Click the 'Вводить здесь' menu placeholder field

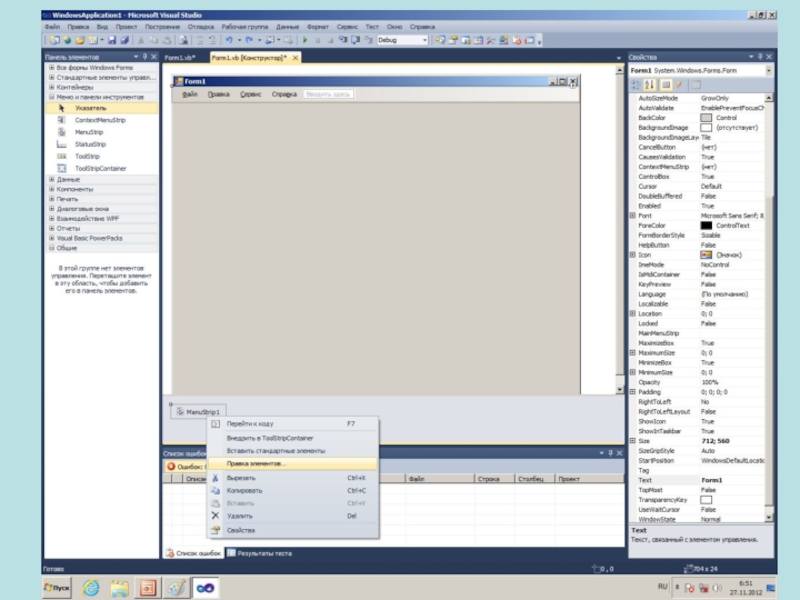click(328, 93)
